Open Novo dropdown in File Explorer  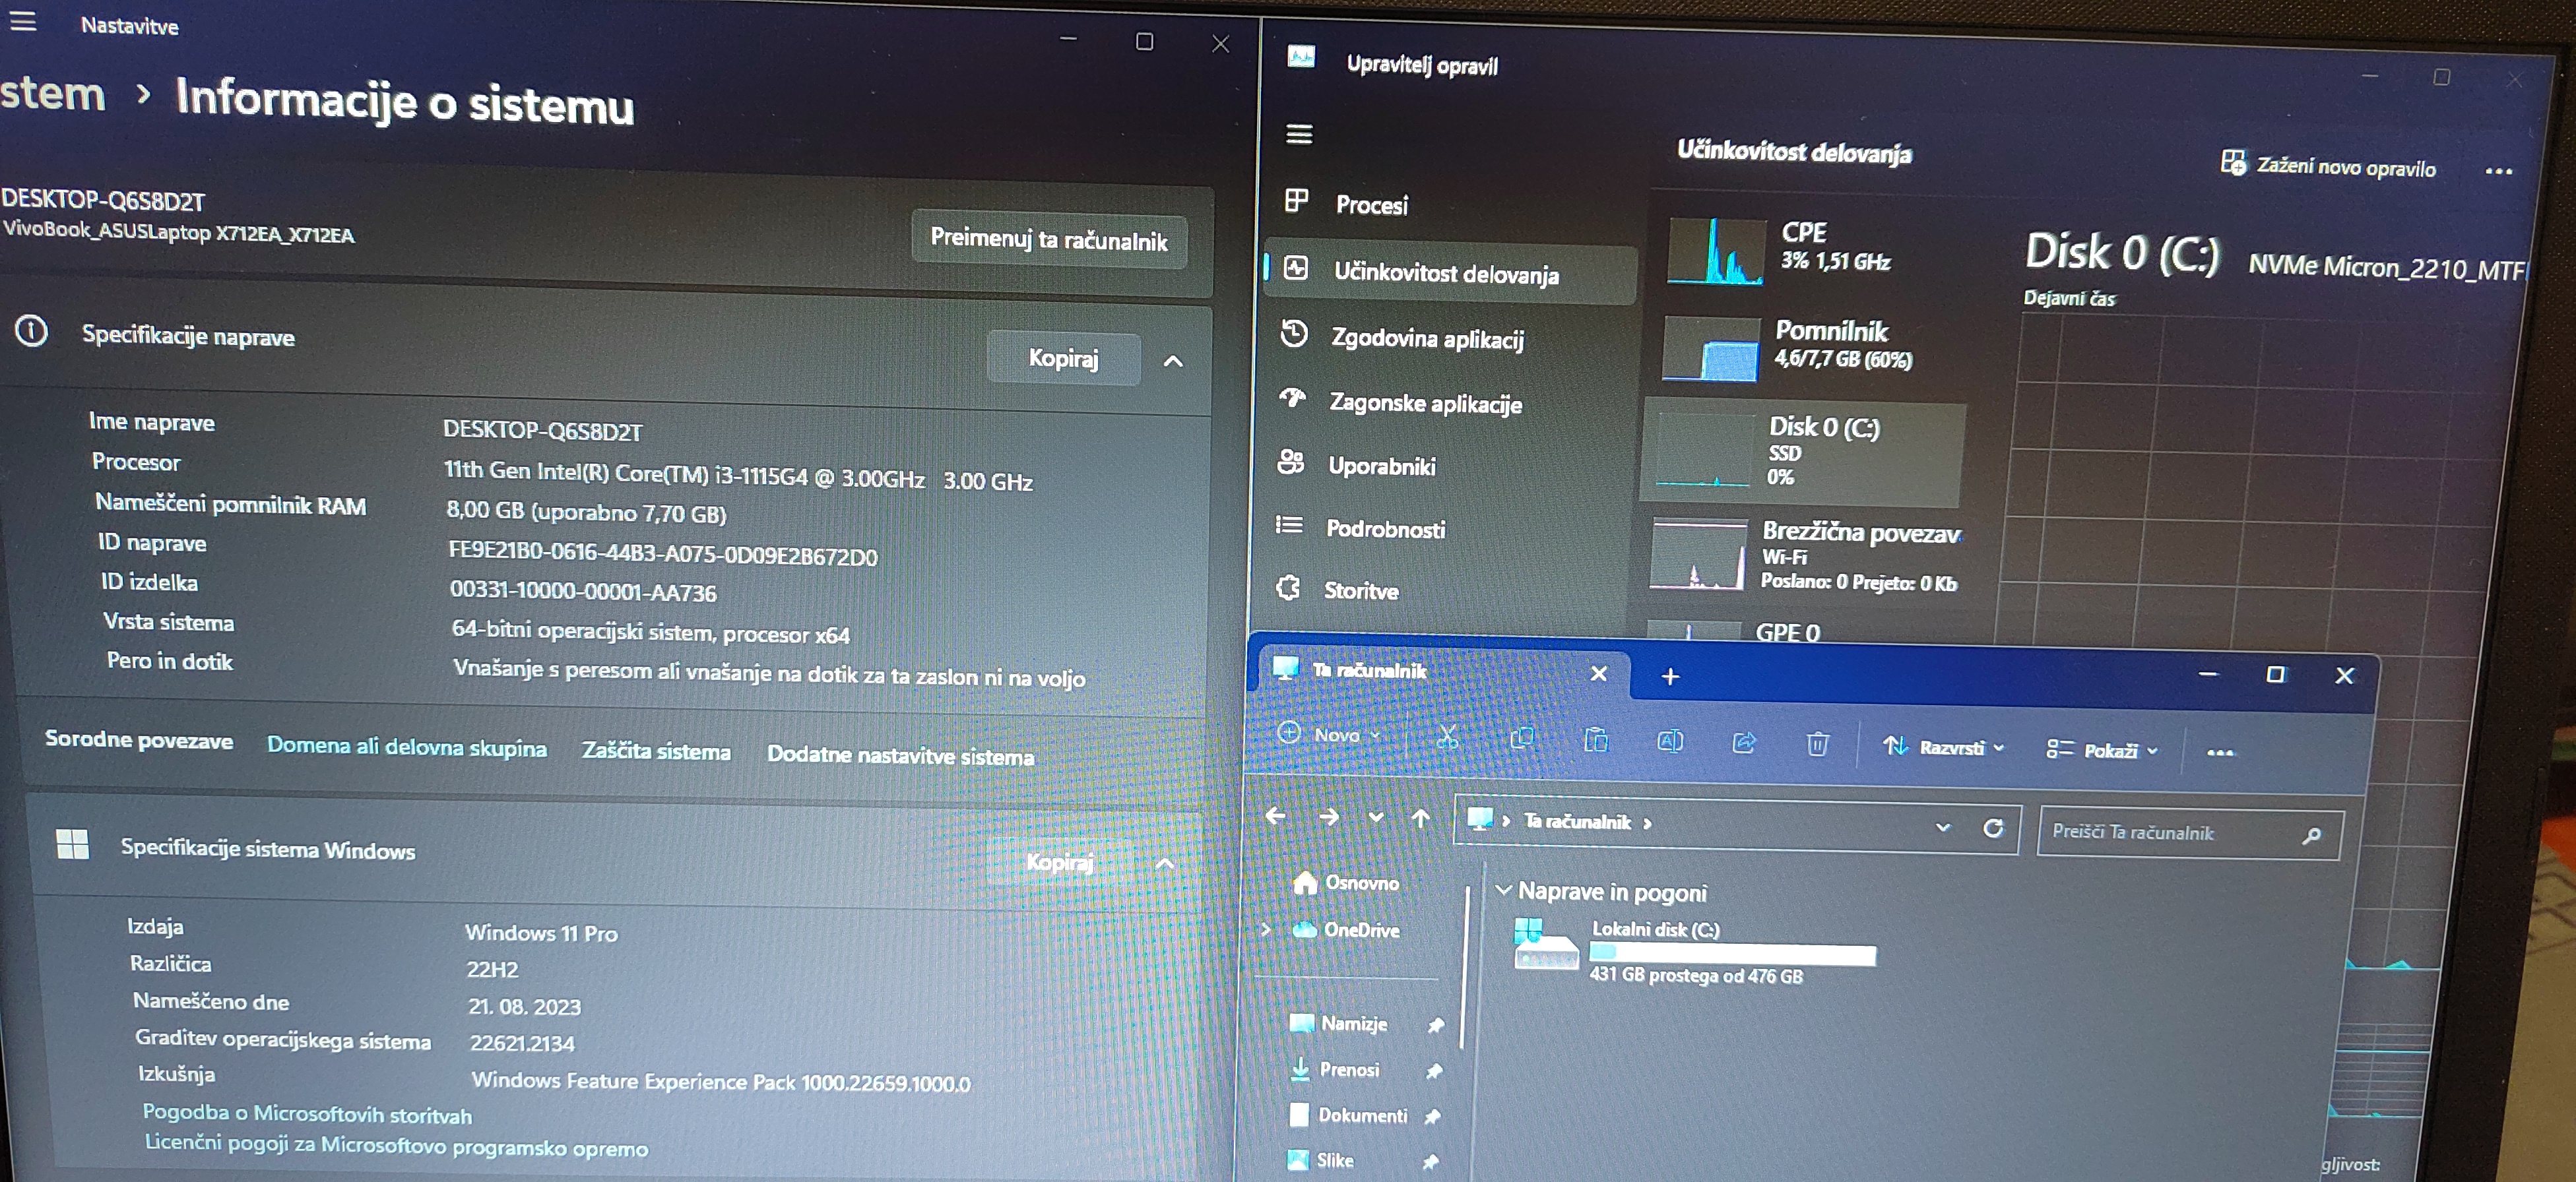point(1330,734)
